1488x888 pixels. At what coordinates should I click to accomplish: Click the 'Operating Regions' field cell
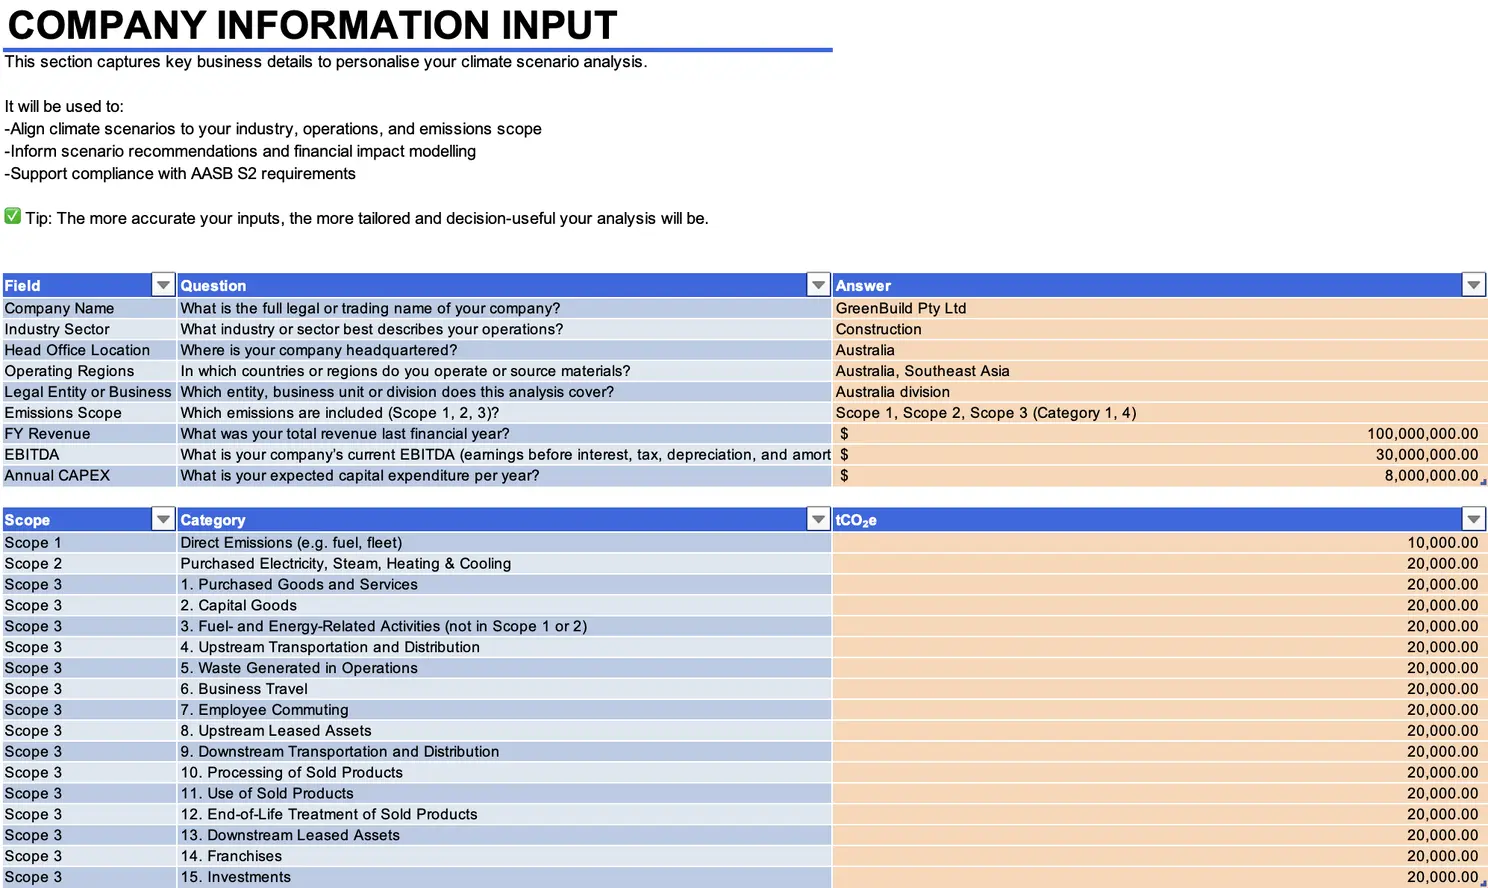pyautogui.click(x=89, y=371)
